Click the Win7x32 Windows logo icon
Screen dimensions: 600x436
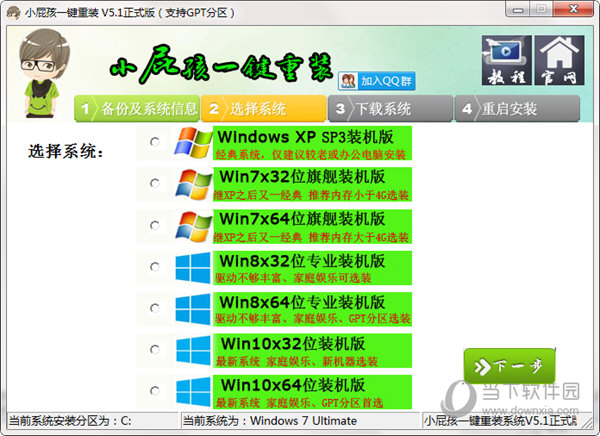(193, 184)
